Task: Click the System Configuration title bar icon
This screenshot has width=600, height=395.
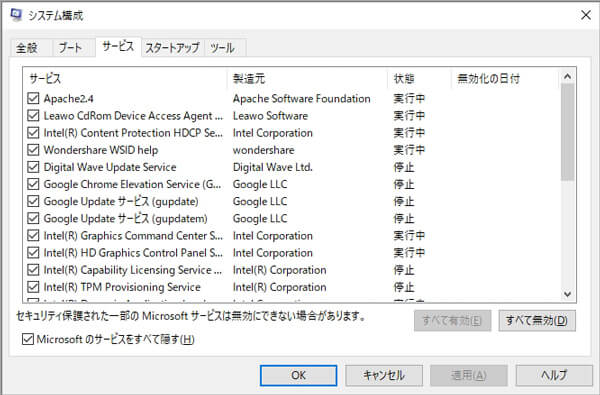Action: (x=16, y=15)
